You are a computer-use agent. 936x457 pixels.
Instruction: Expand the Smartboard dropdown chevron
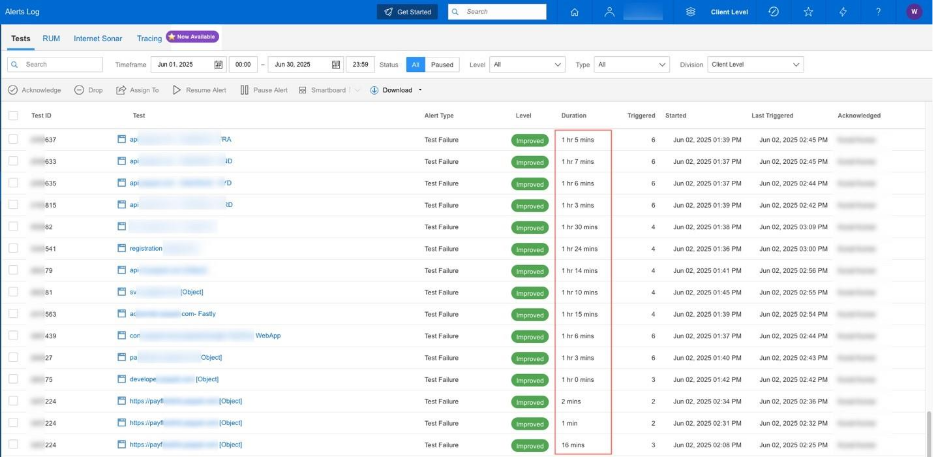[x=357, y=90]
